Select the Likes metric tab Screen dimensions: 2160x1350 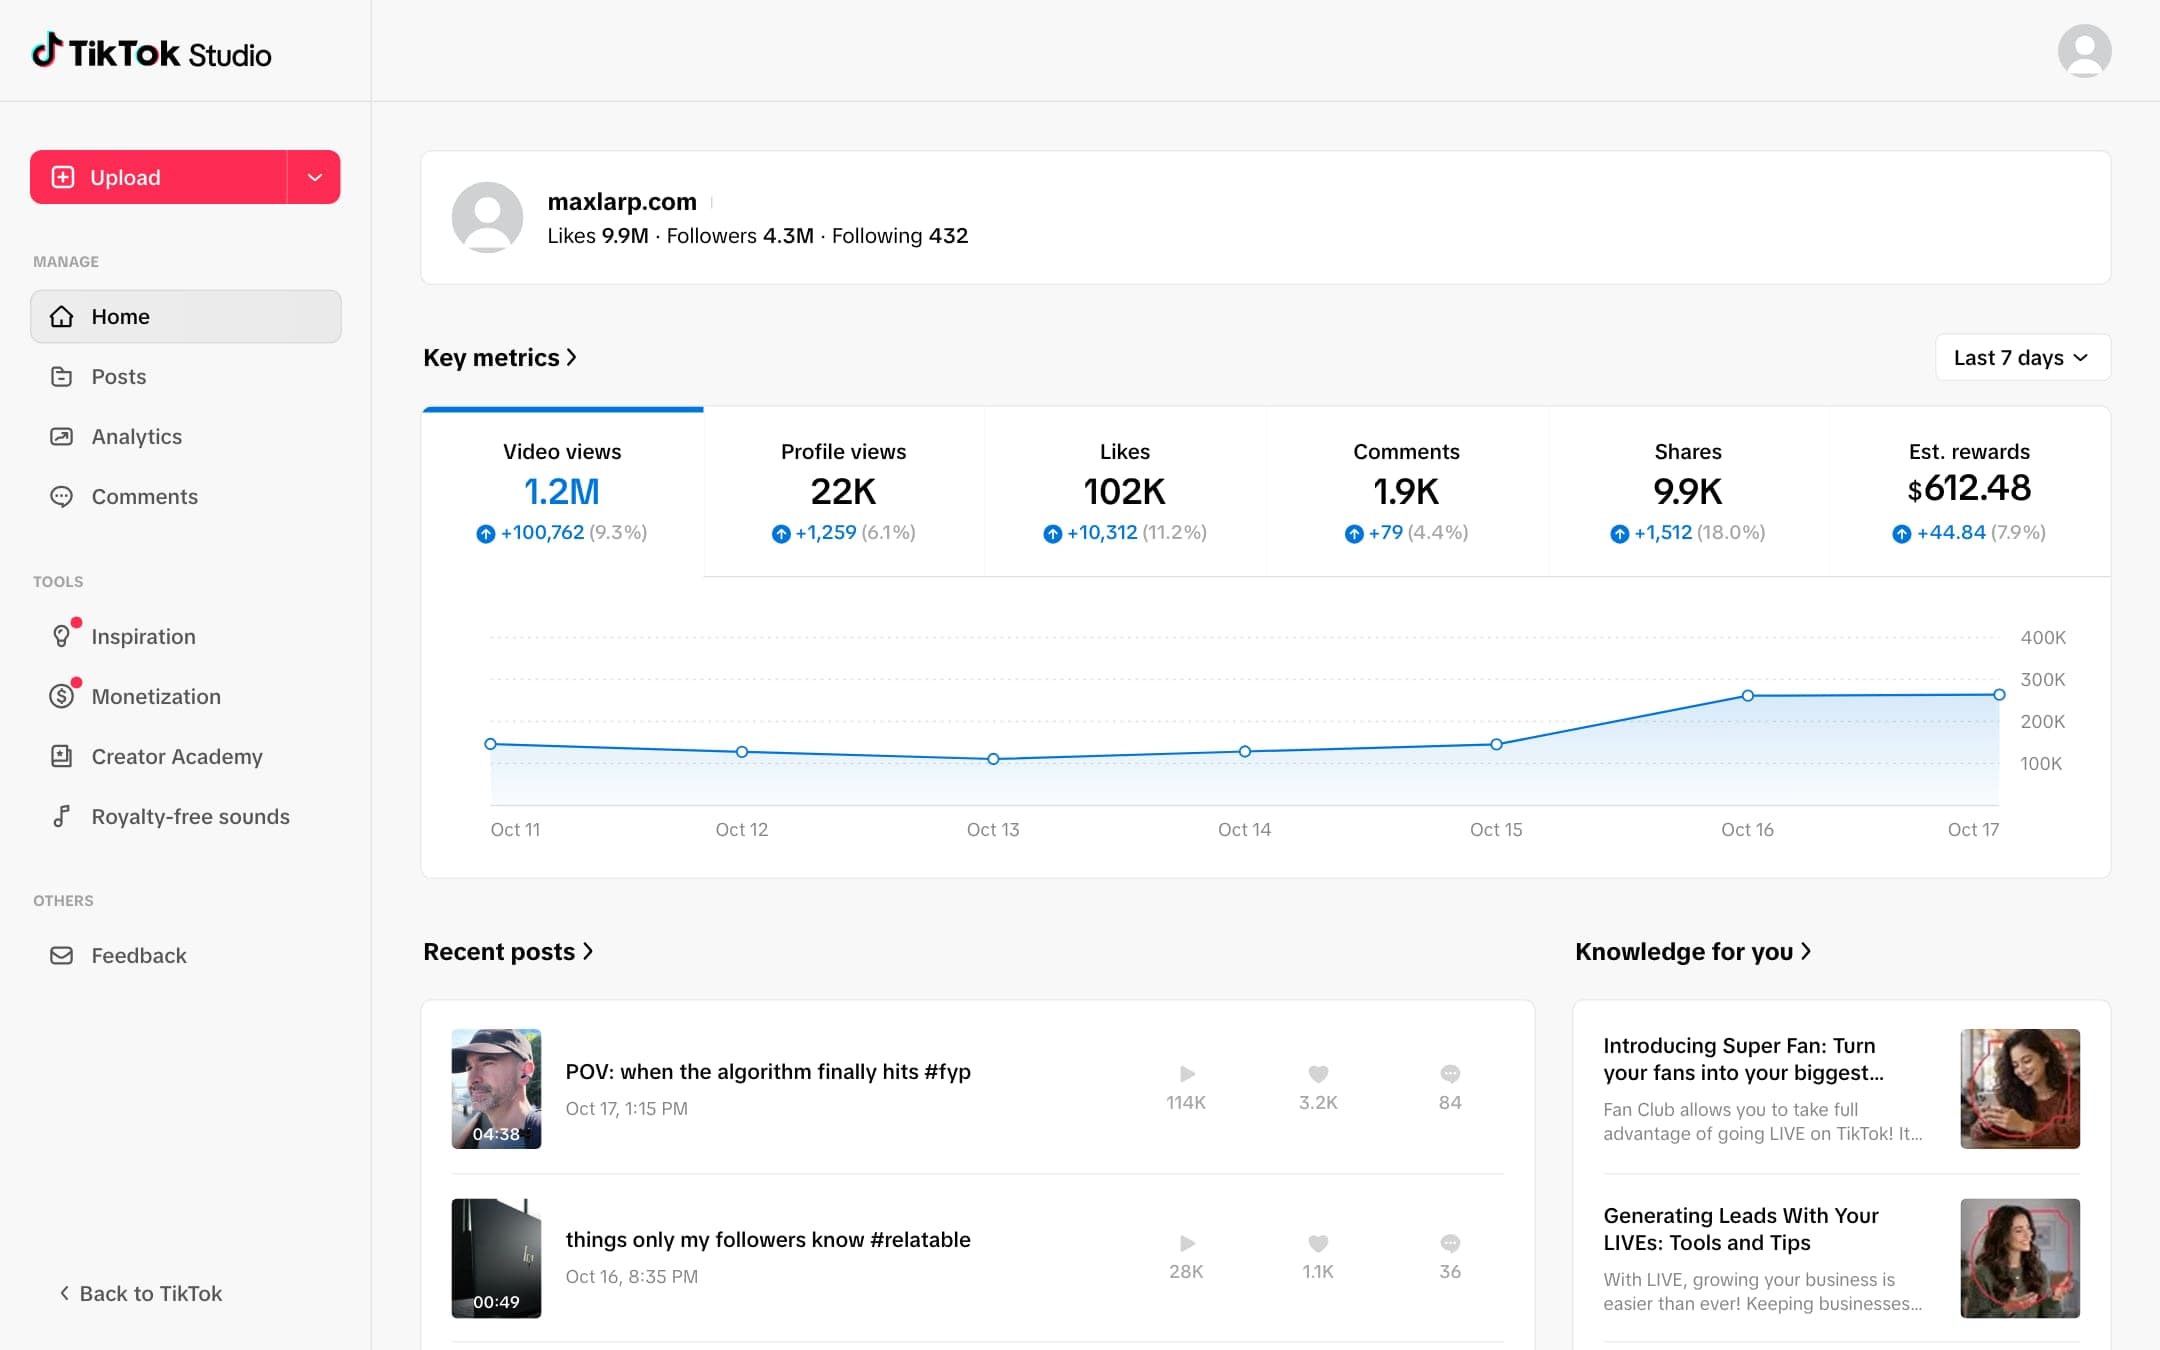(x=1125, y=491)
